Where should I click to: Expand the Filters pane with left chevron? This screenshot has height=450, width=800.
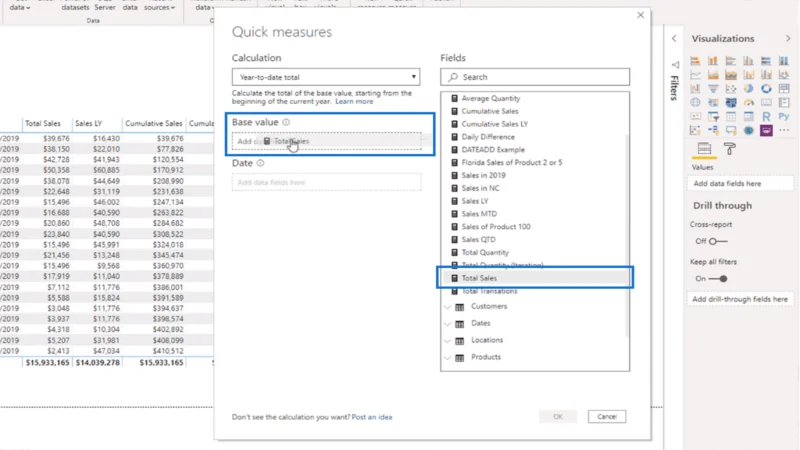(x=674, y=39)
